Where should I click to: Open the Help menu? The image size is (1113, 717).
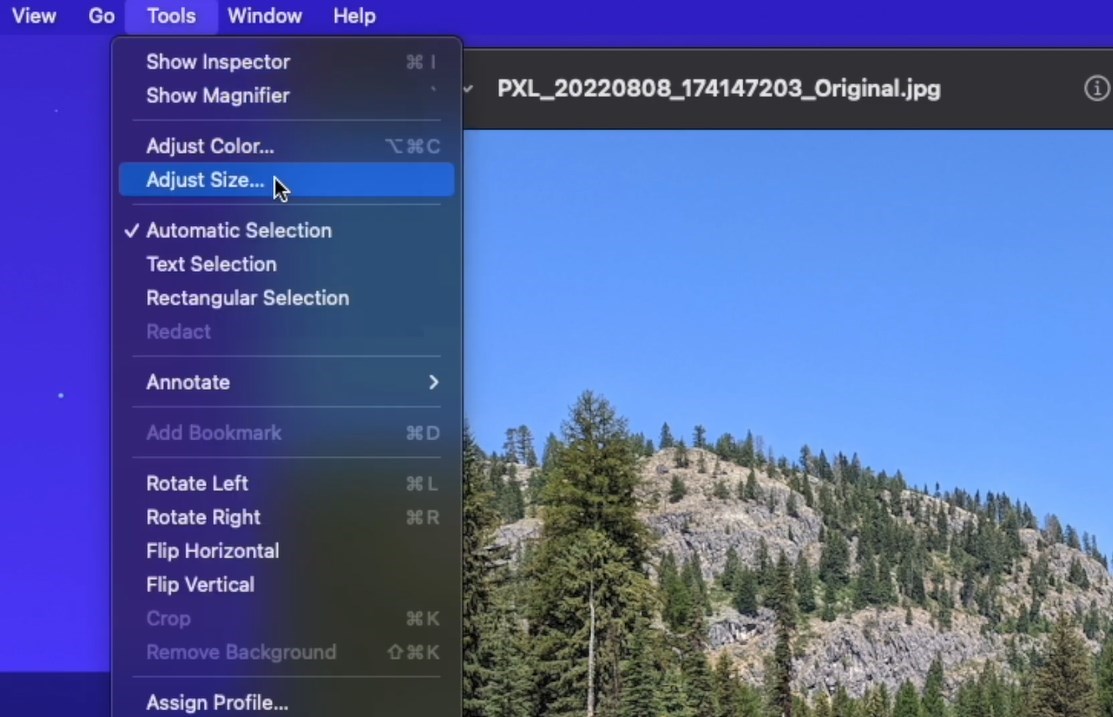(x=354, y=16)
